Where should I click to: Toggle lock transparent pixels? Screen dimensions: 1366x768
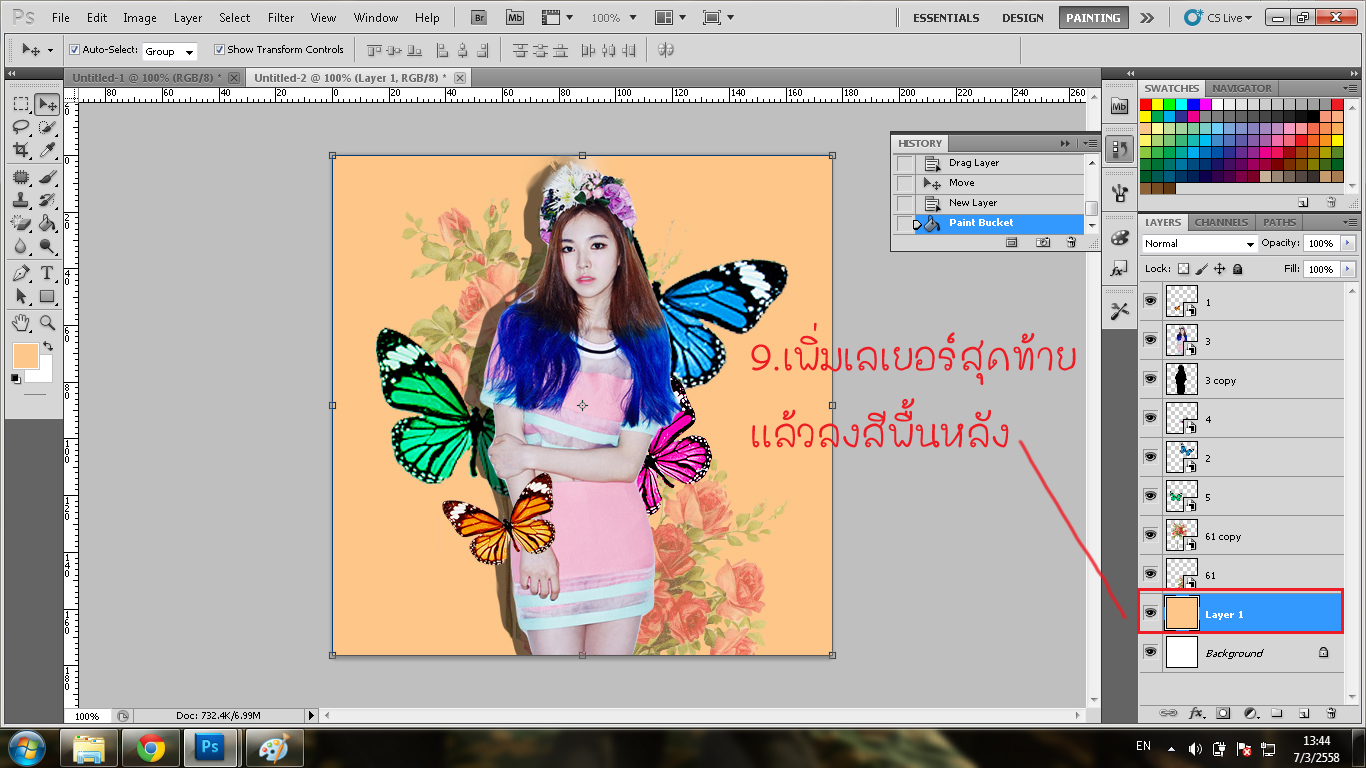tap(1183, 269)
